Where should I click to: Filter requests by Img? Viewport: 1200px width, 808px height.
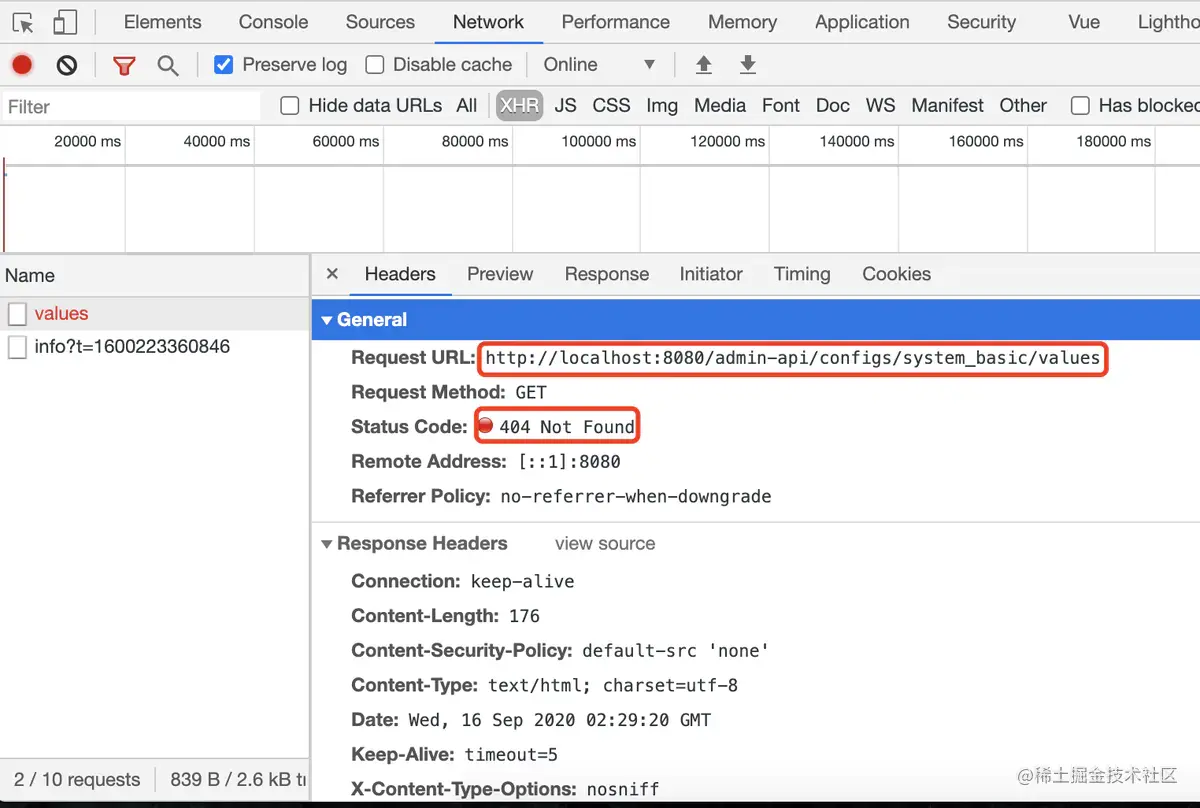(662, 106)
